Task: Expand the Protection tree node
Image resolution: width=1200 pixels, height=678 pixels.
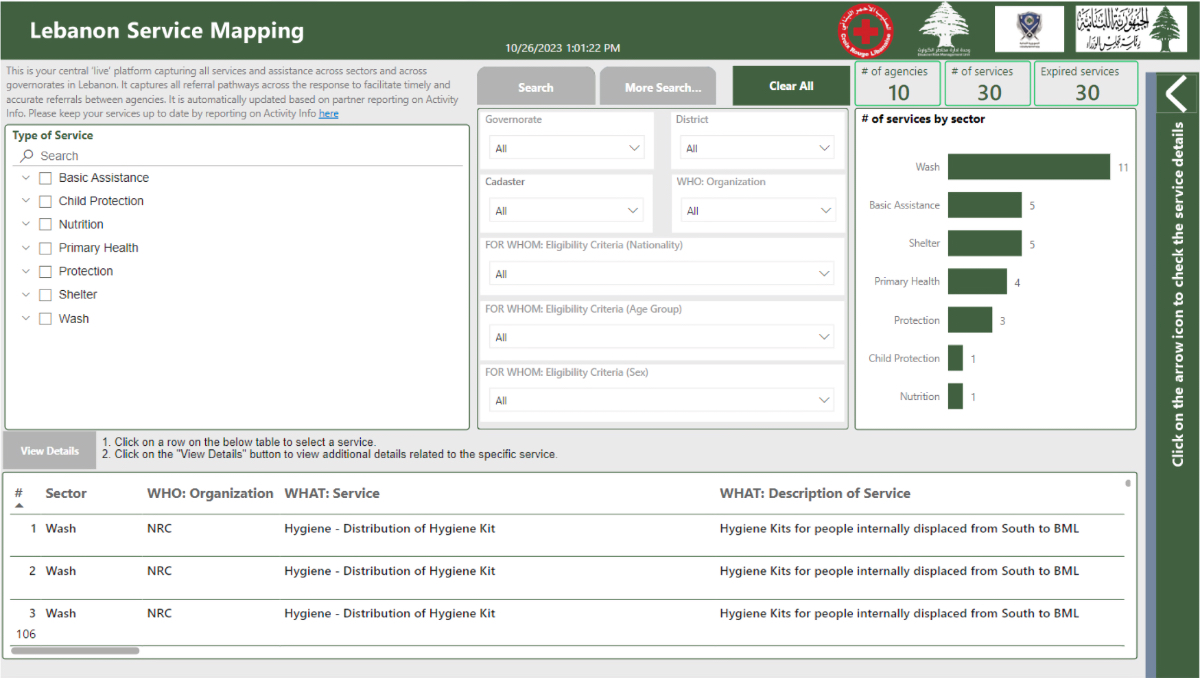Action: tap(26, 272)
